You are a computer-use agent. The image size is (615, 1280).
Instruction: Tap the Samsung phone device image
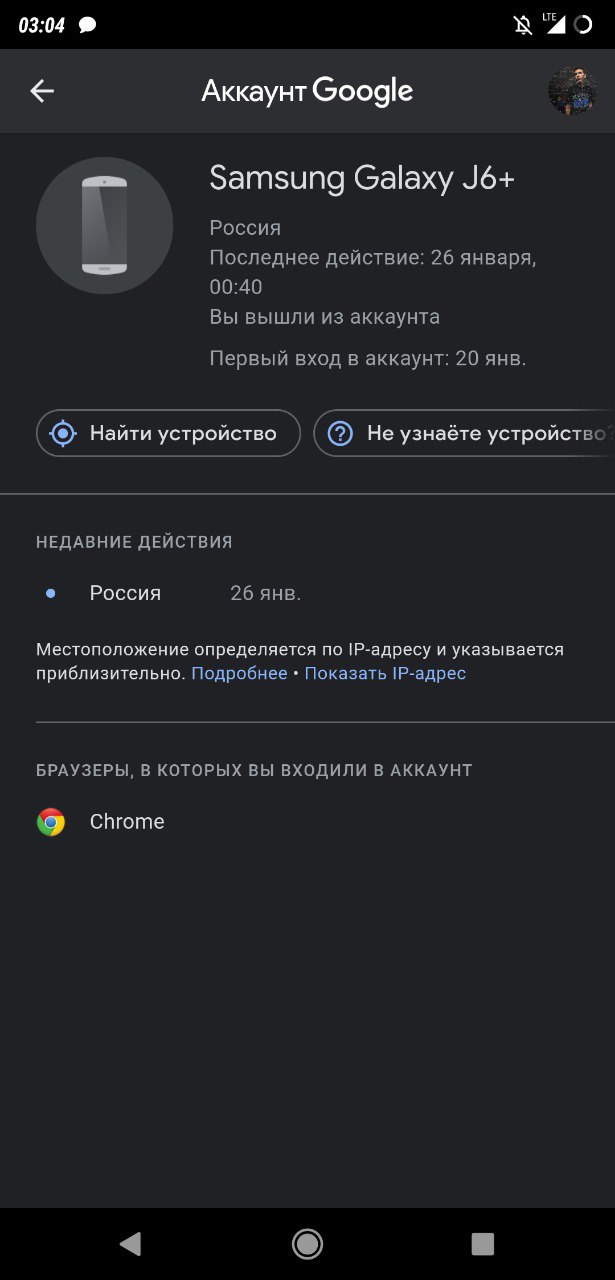104,225
